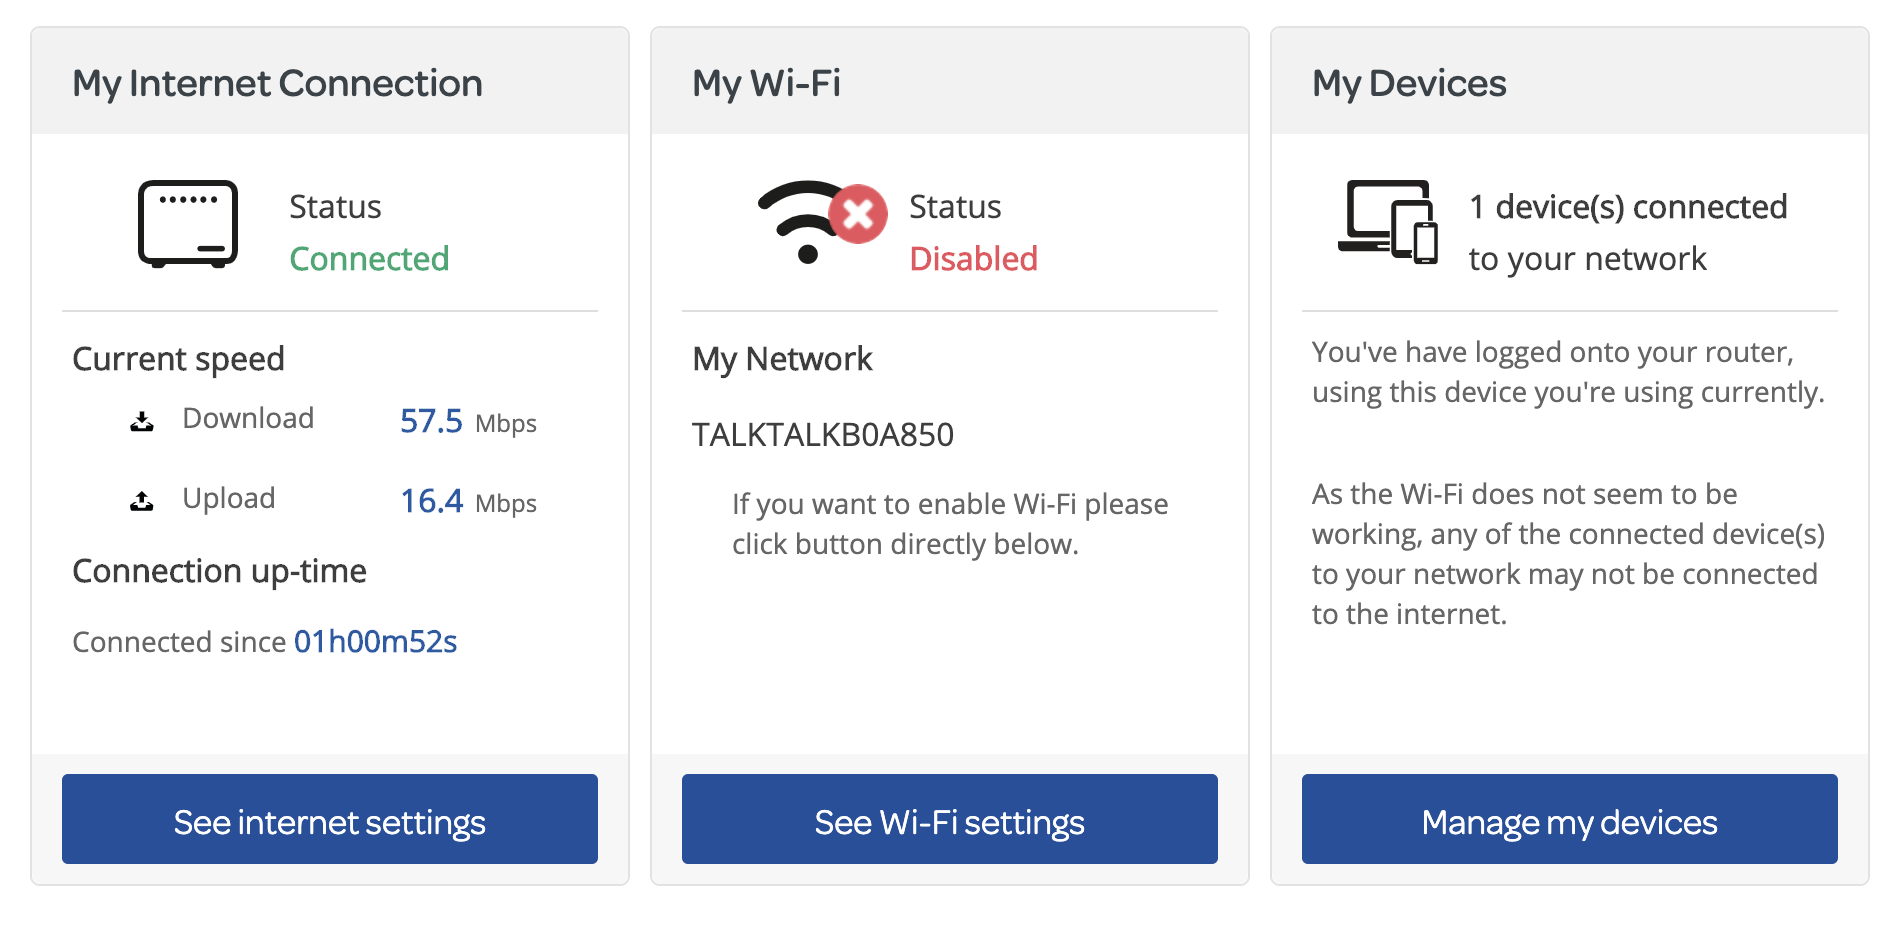Select the My Wi-Fi panel header
Screen dimensions: 1902x926
click(x=766, y=83)
